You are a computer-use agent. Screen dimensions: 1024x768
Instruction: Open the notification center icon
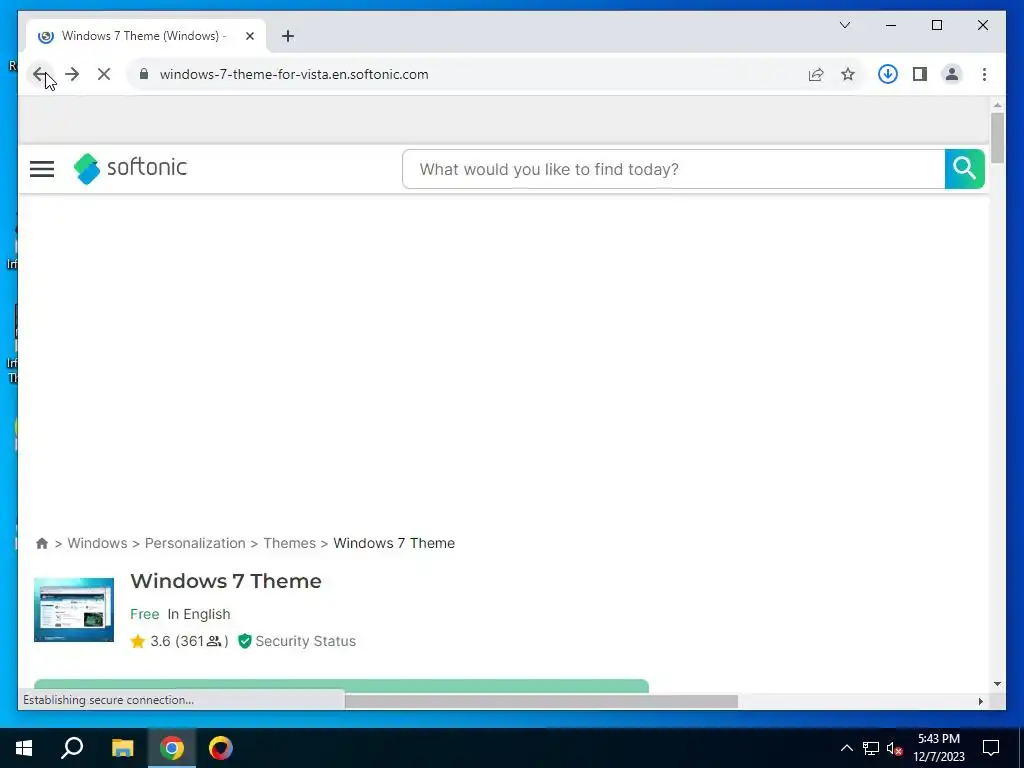click(991, 748)
